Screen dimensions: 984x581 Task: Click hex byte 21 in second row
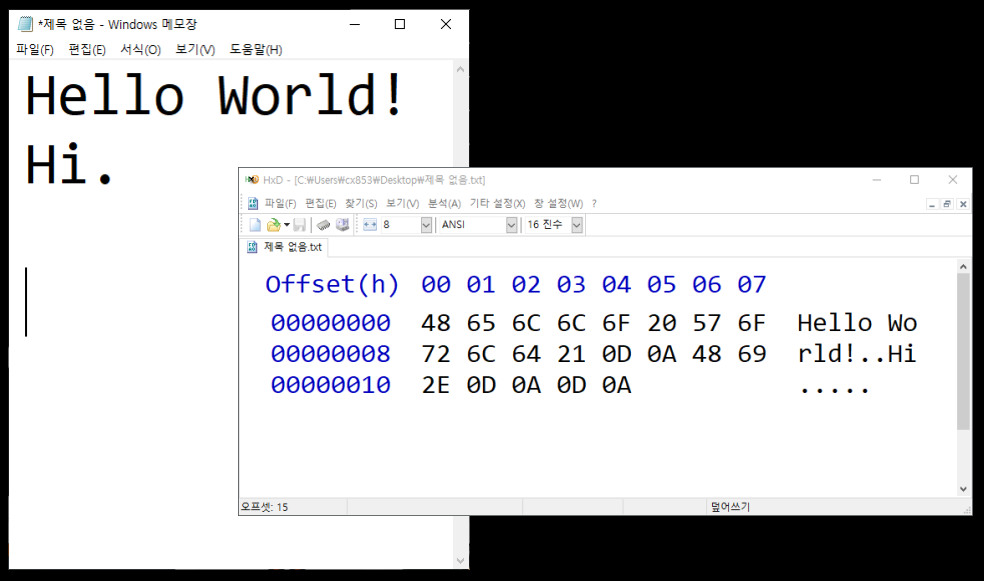[x=571, y=354]
